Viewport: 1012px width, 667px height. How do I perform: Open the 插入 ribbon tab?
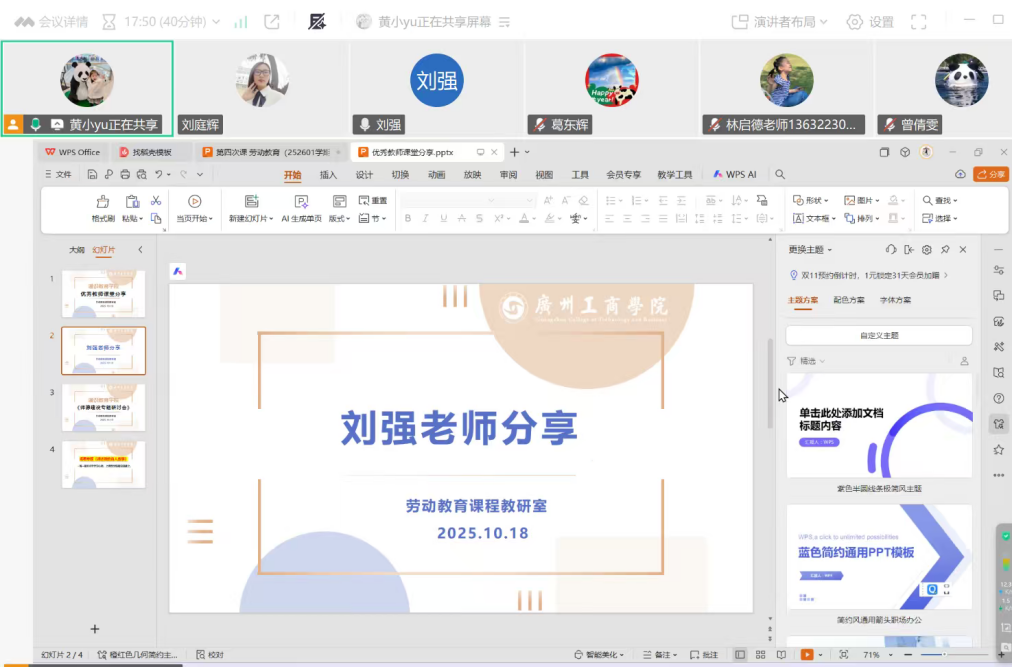tap(328, 174)
